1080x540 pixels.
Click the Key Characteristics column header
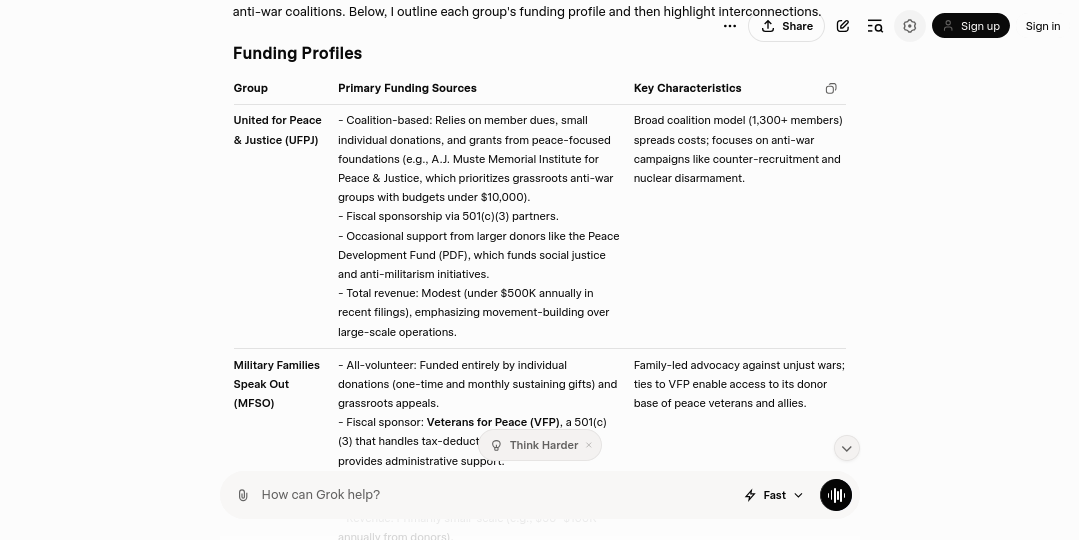click(687, 88)
